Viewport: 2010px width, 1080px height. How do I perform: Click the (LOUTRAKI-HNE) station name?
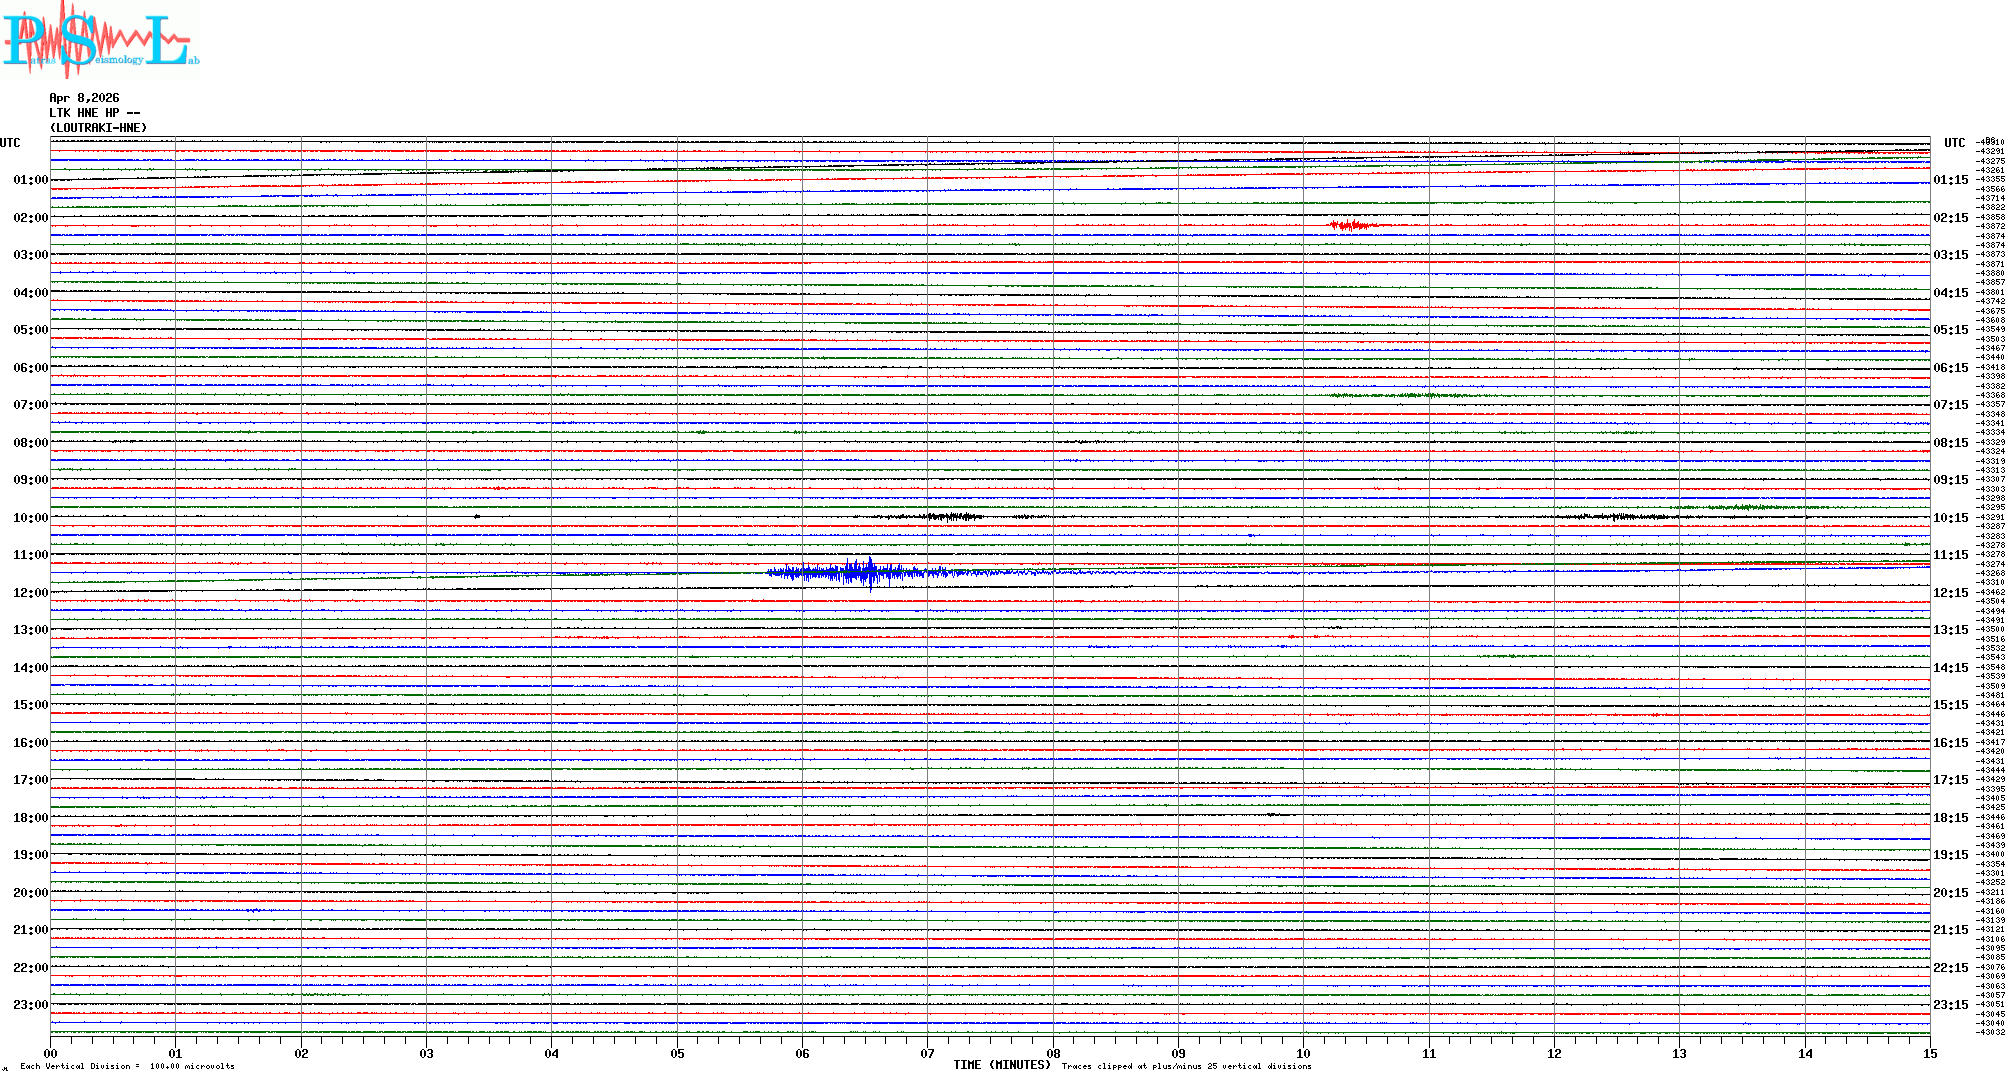coord(98,128)
